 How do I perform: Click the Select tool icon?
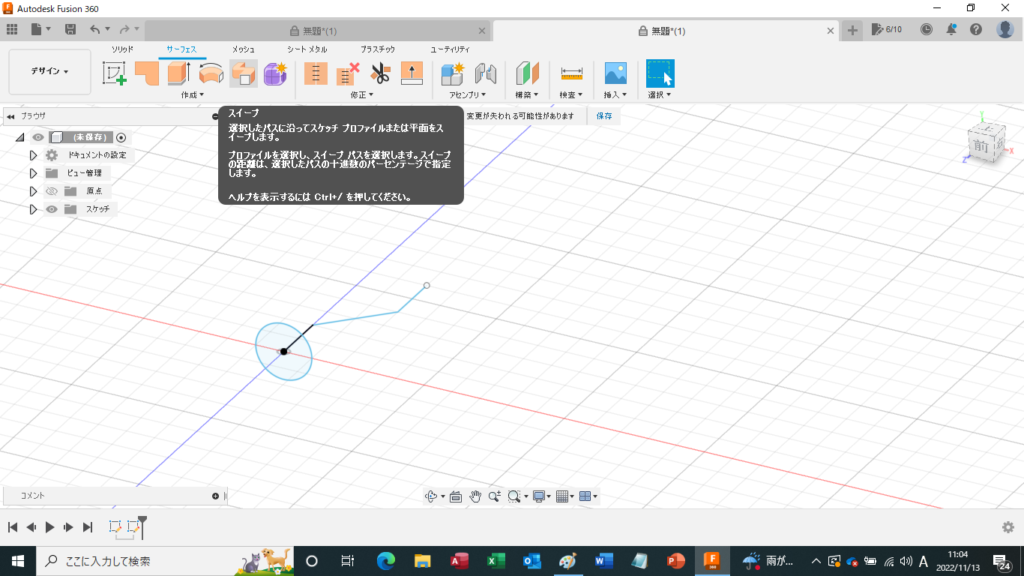pos(660,73)
